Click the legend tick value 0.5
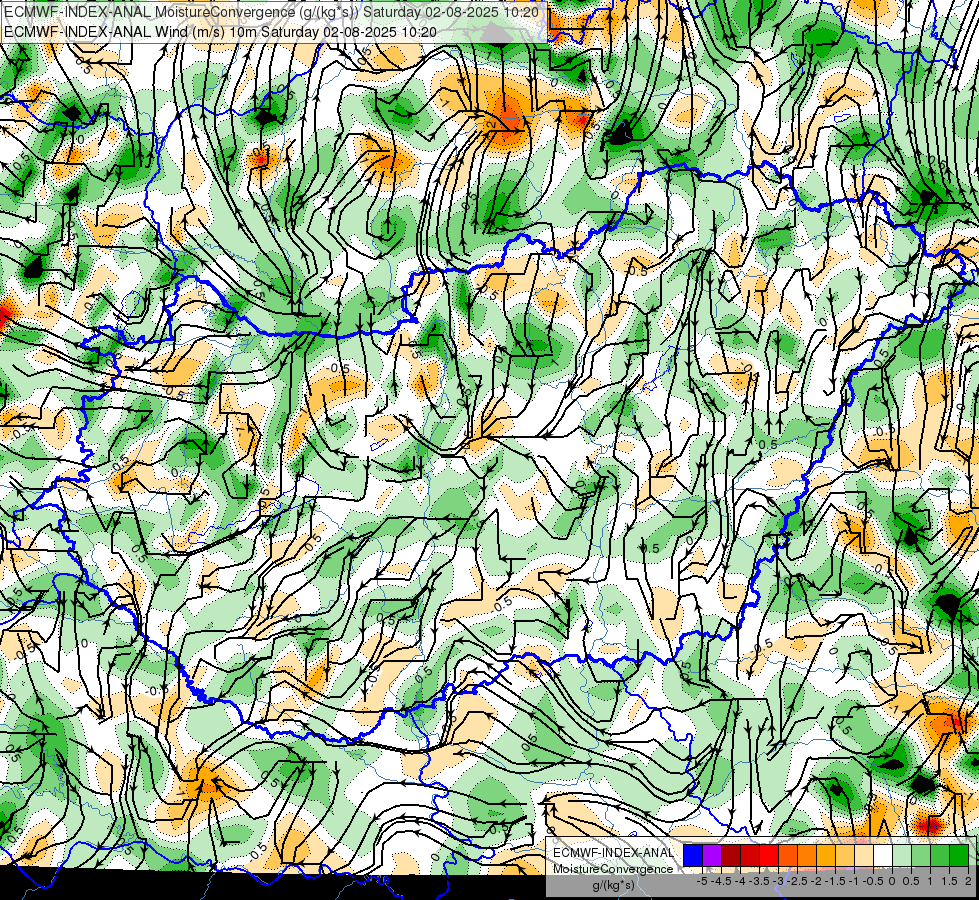 pos(911,881)
